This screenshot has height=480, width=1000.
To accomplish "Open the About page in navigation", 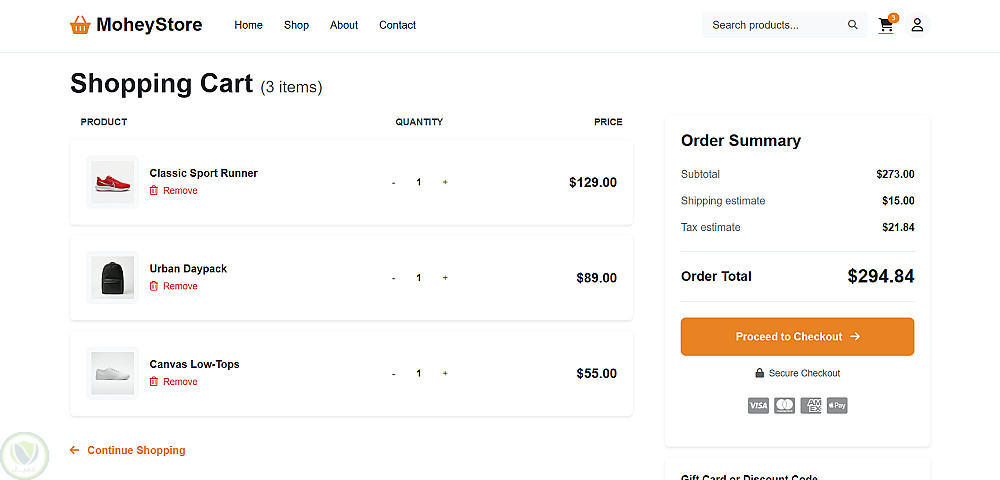I will tap(344, 25).
